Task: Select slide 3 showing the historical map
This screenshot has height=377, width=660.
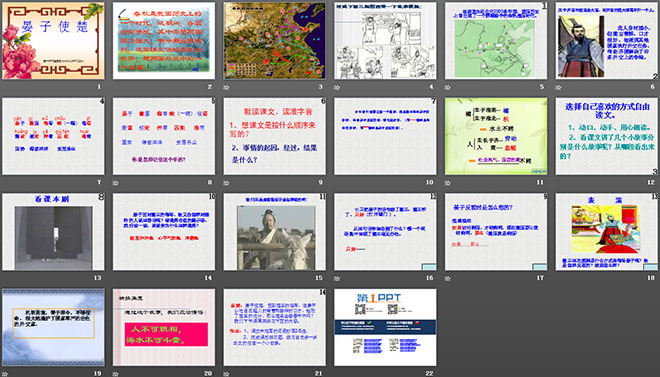Action: point(274,40)
